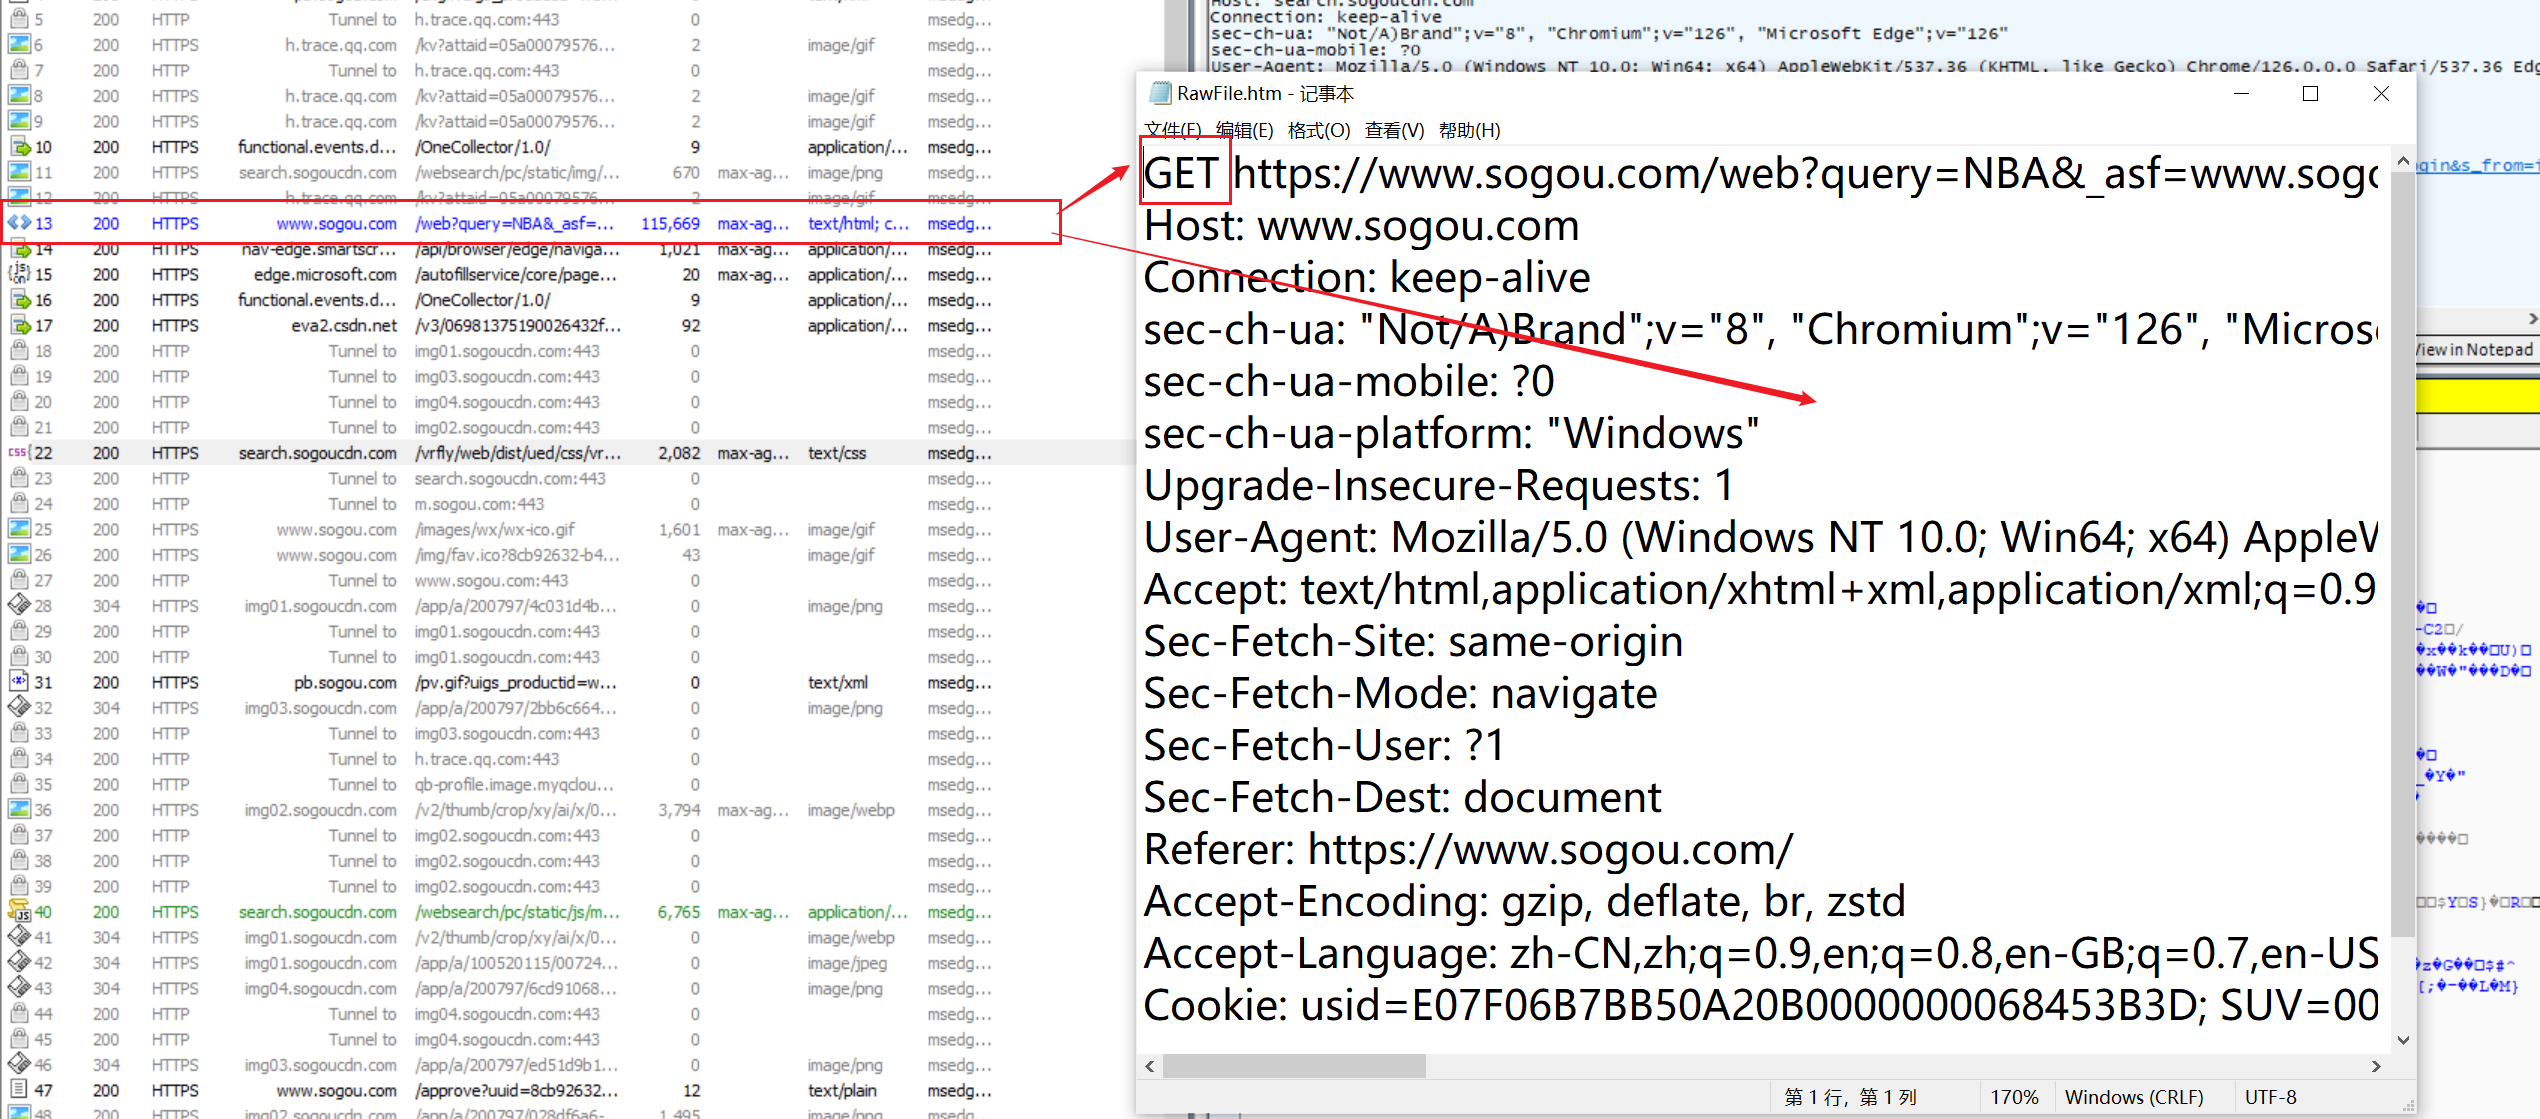
Task: Click the diamond icon of session 32
Action: coord(19,707)
